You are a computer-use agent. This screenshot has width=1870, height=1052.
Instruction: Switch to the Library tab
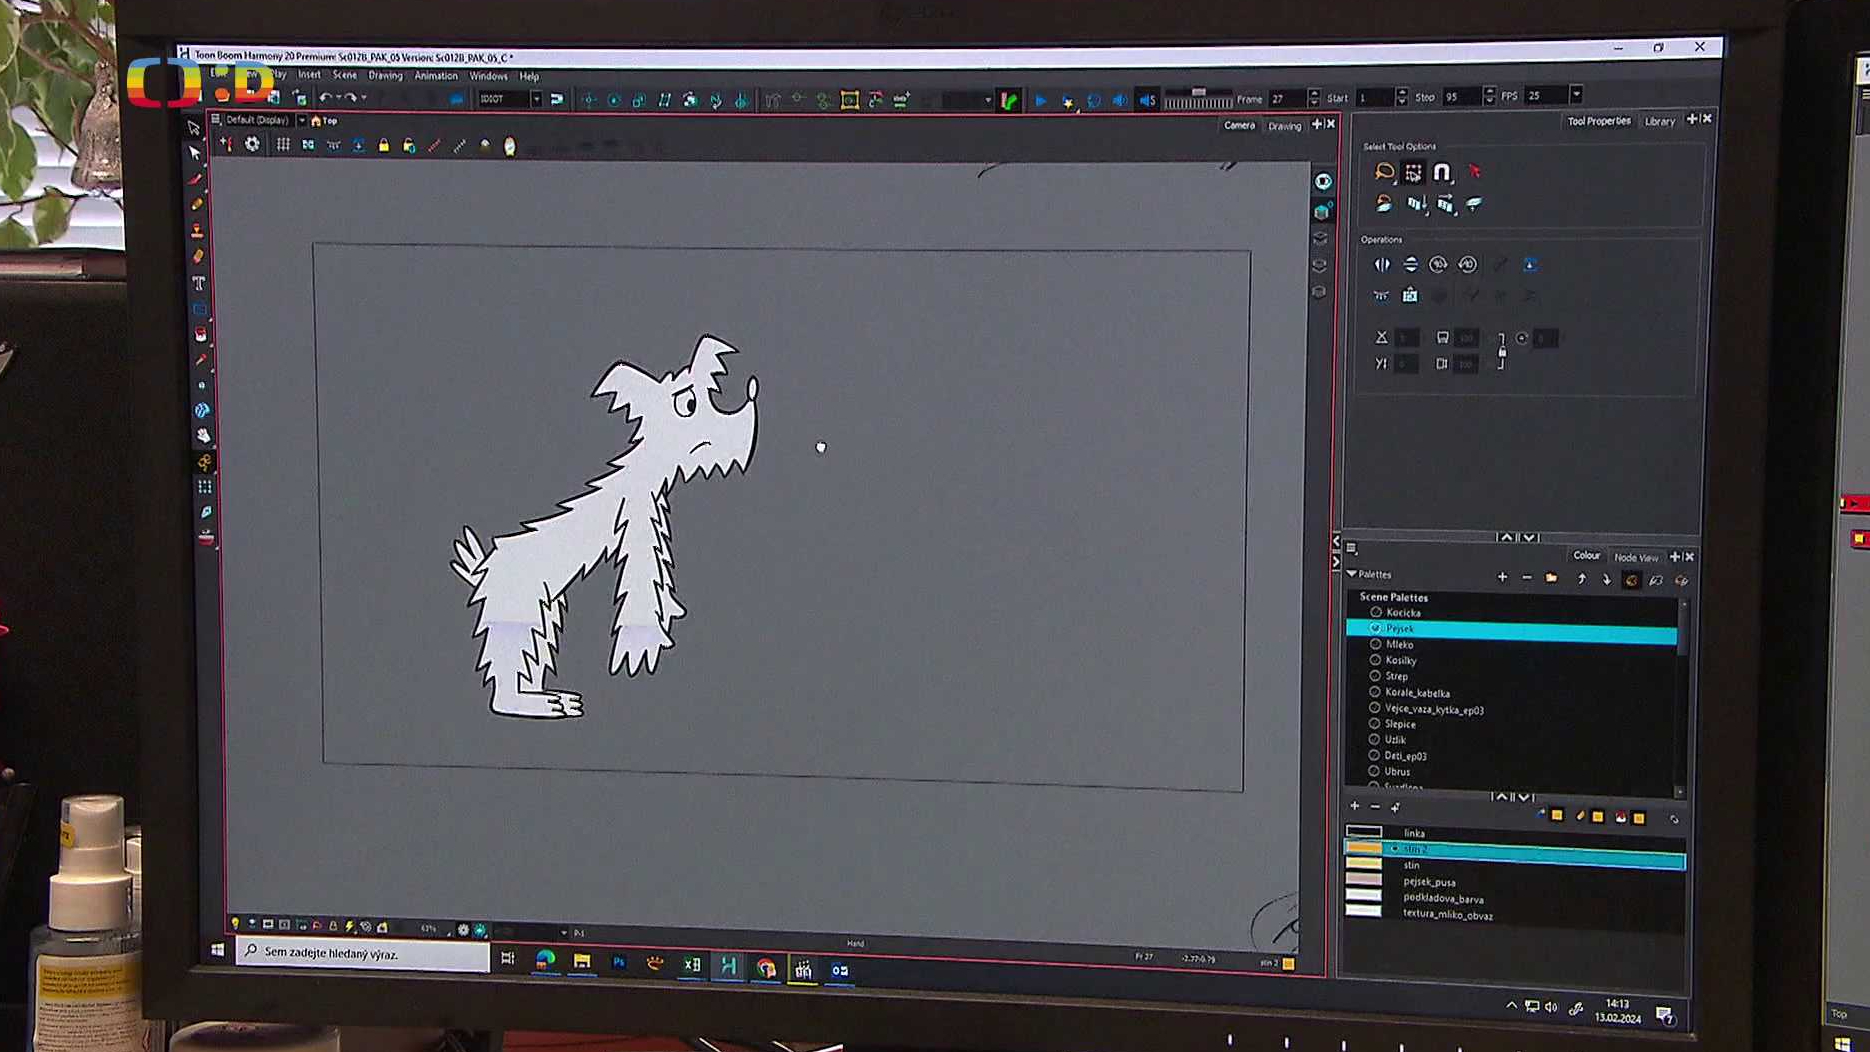pyautogui.click(x=1659, y=121)
